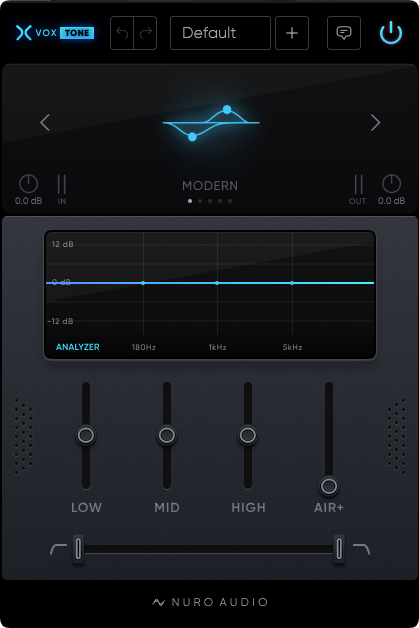Open the Default preset selector
The width and height of the screenshot is (419, 628).
pyautogui.click(x=220, y=33)
